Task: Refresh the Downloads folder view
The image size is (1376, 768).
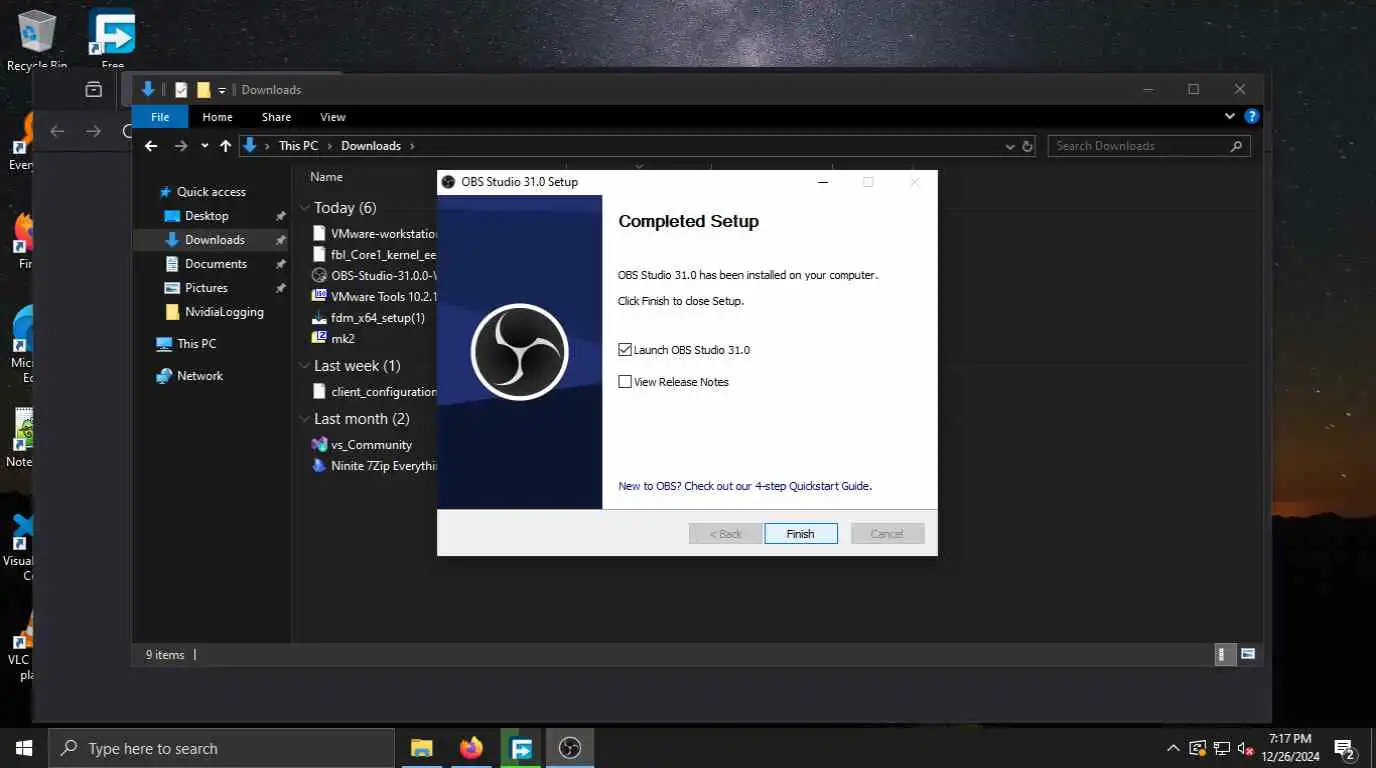Action: pyautogui.click(x=1027, y=146)
